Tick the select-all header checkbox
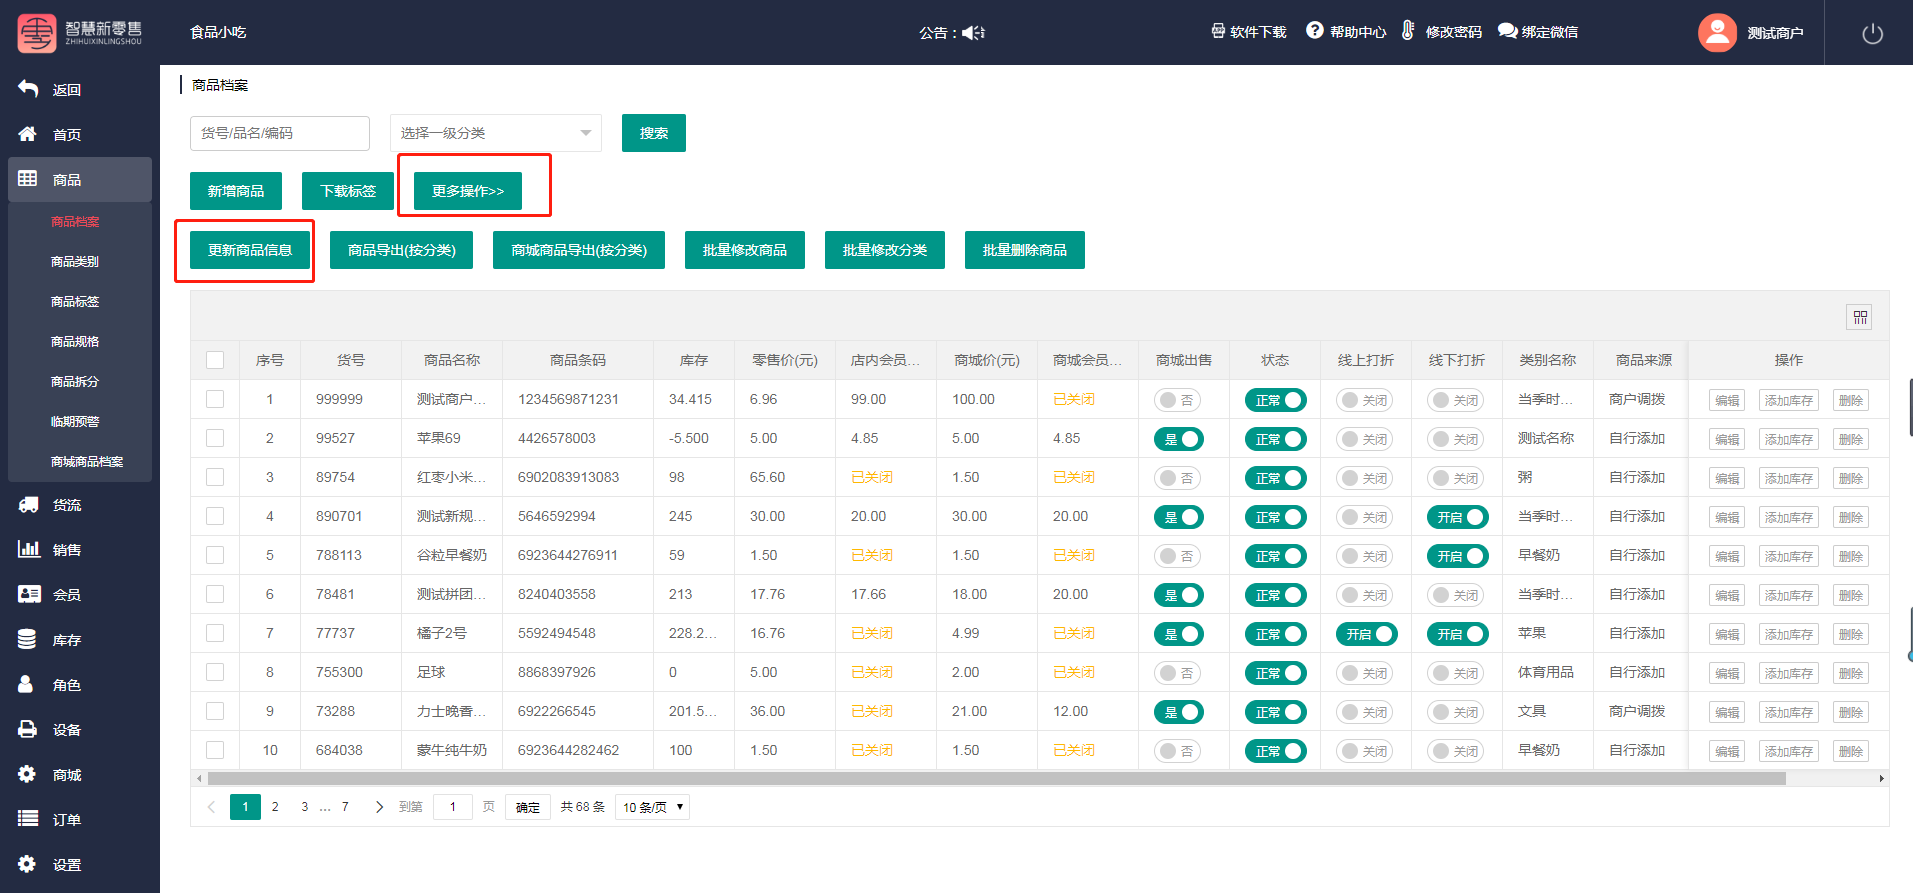1913x893 pixels. 215,360
